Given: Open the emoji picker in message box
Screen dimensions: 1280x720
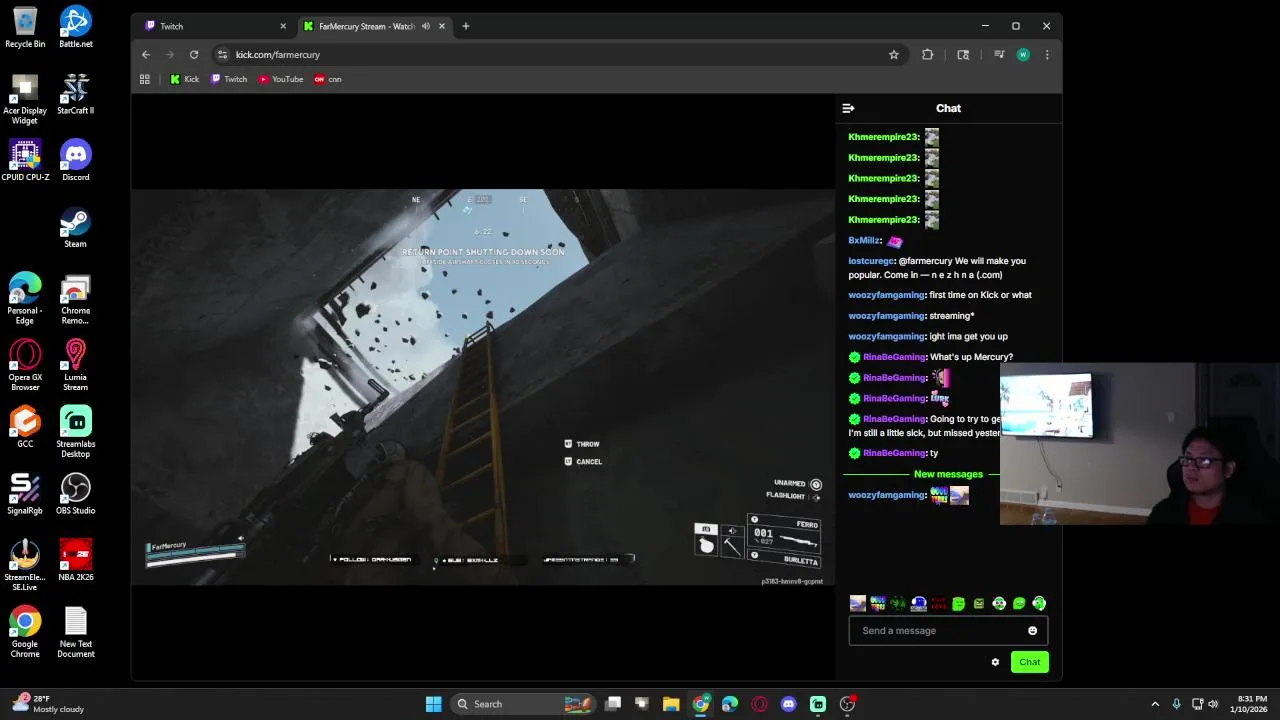Looking at the screenshot, I should (1032, 631).
